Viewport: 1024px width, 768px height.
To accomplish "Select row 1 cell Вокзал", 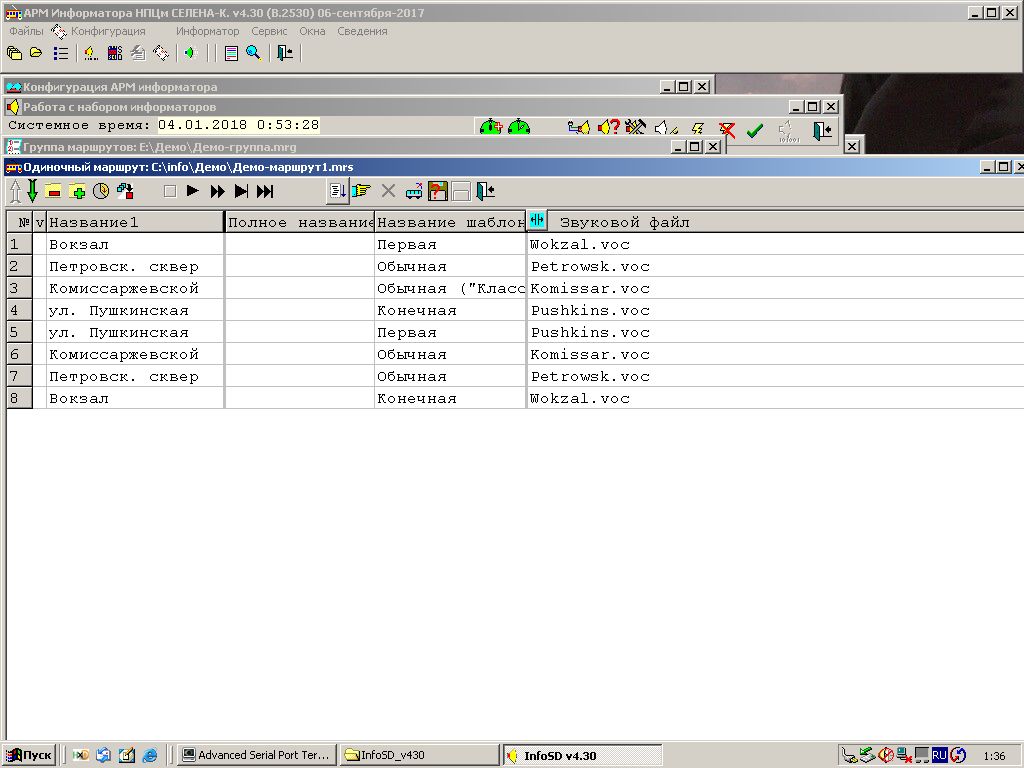I will pyautogui.click(x=135, y=244).
